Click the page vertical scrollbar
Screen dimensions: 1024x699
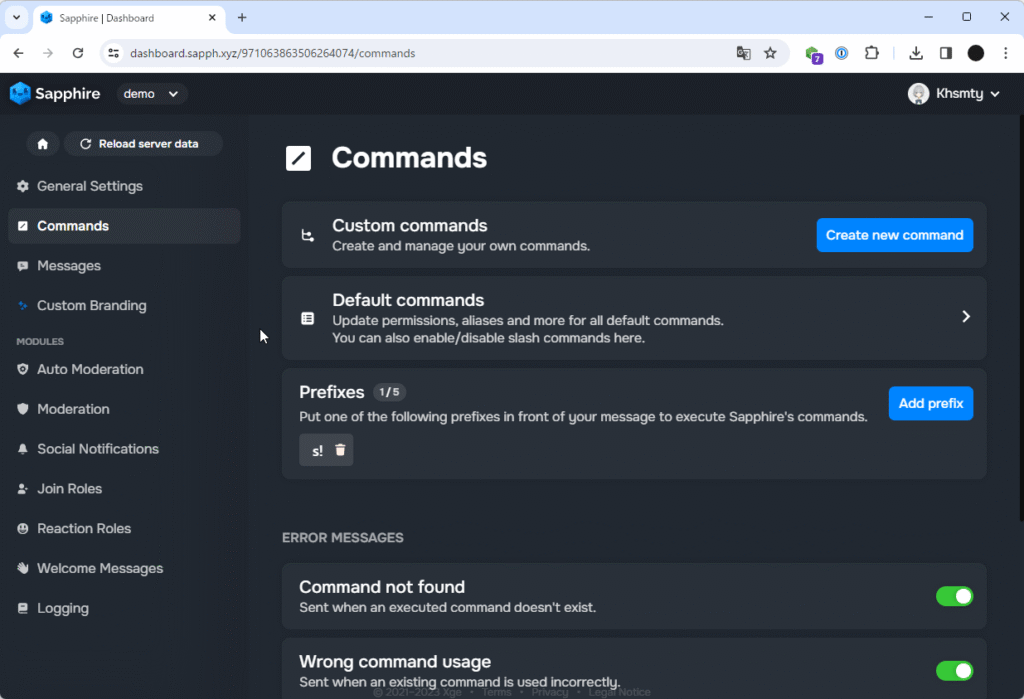(1021, 318)
